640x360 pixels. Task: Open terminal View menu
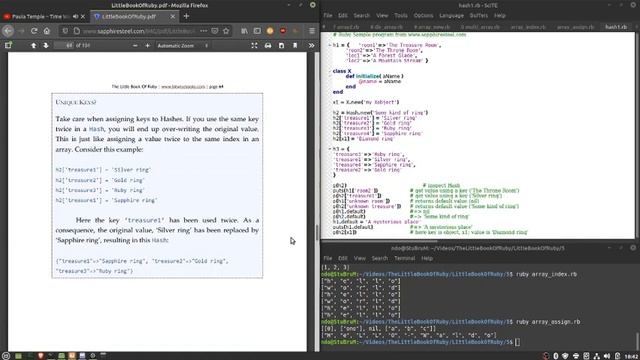[x=360, y=258]
